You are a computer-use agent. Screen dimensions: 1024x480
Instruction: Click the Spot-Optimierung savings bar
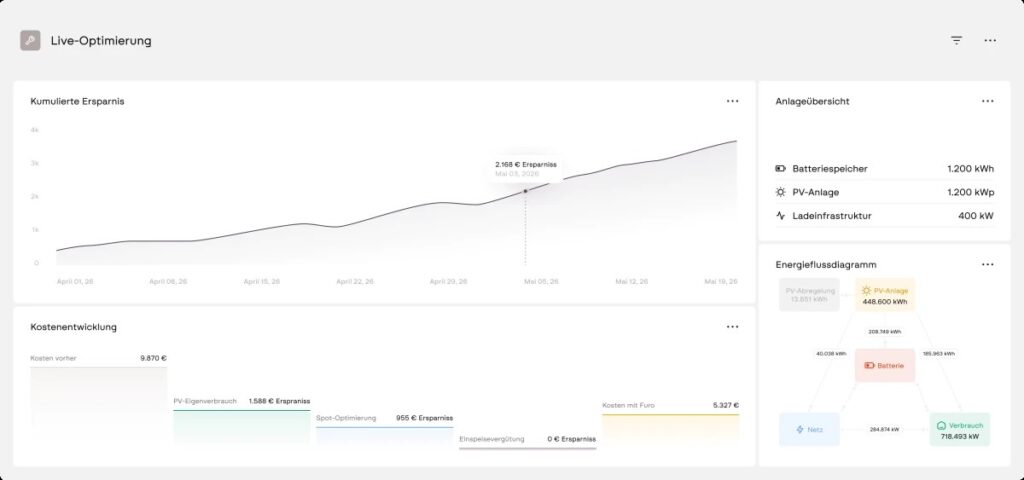coord(385,436)
